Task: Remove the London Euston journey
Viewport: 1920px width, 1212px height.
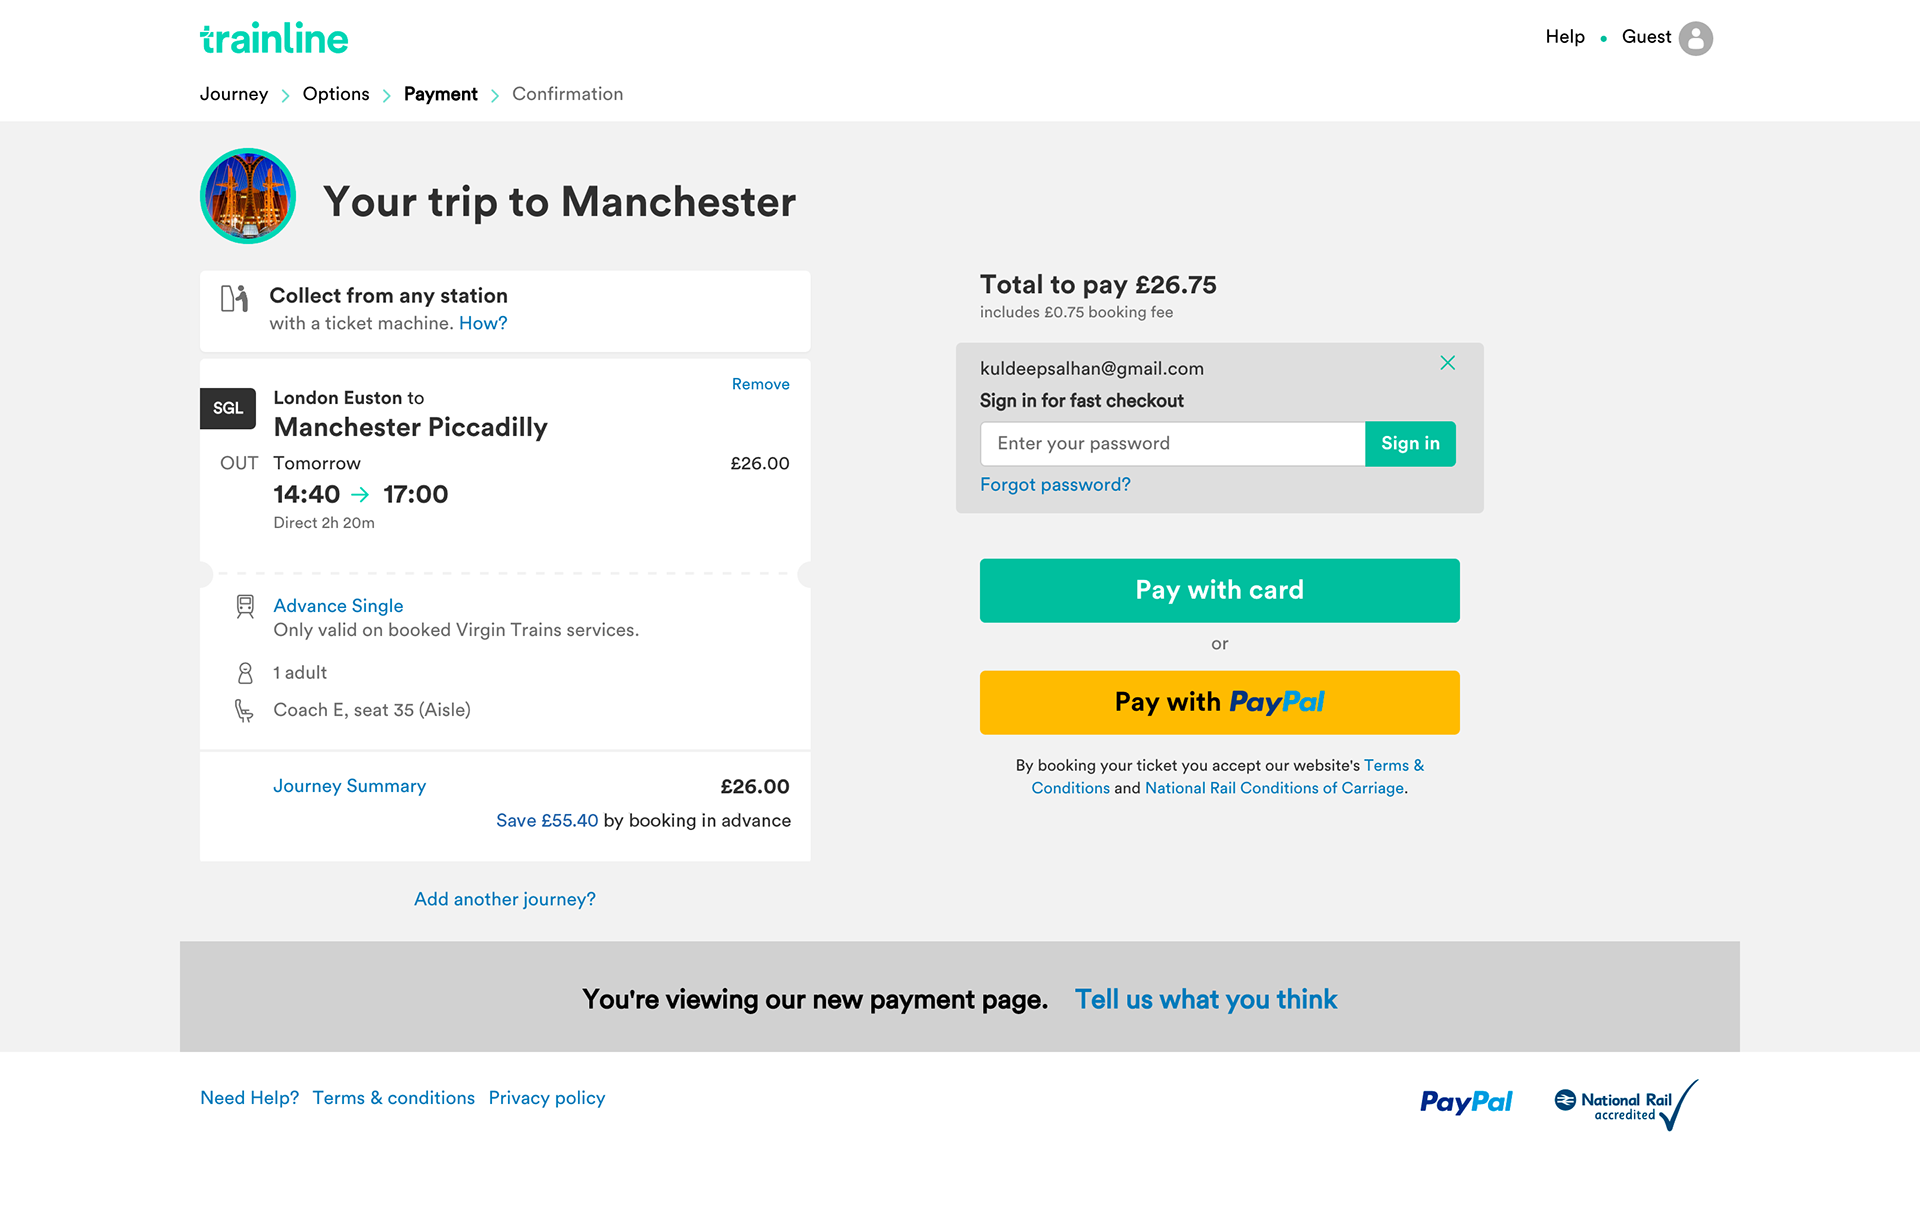Action: [760, 384]
